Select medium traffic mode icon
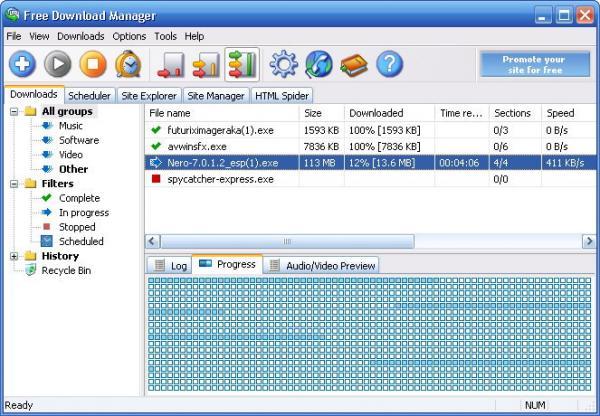The height and width of the screenshot is (416, 600). click(x=206, y=65)
